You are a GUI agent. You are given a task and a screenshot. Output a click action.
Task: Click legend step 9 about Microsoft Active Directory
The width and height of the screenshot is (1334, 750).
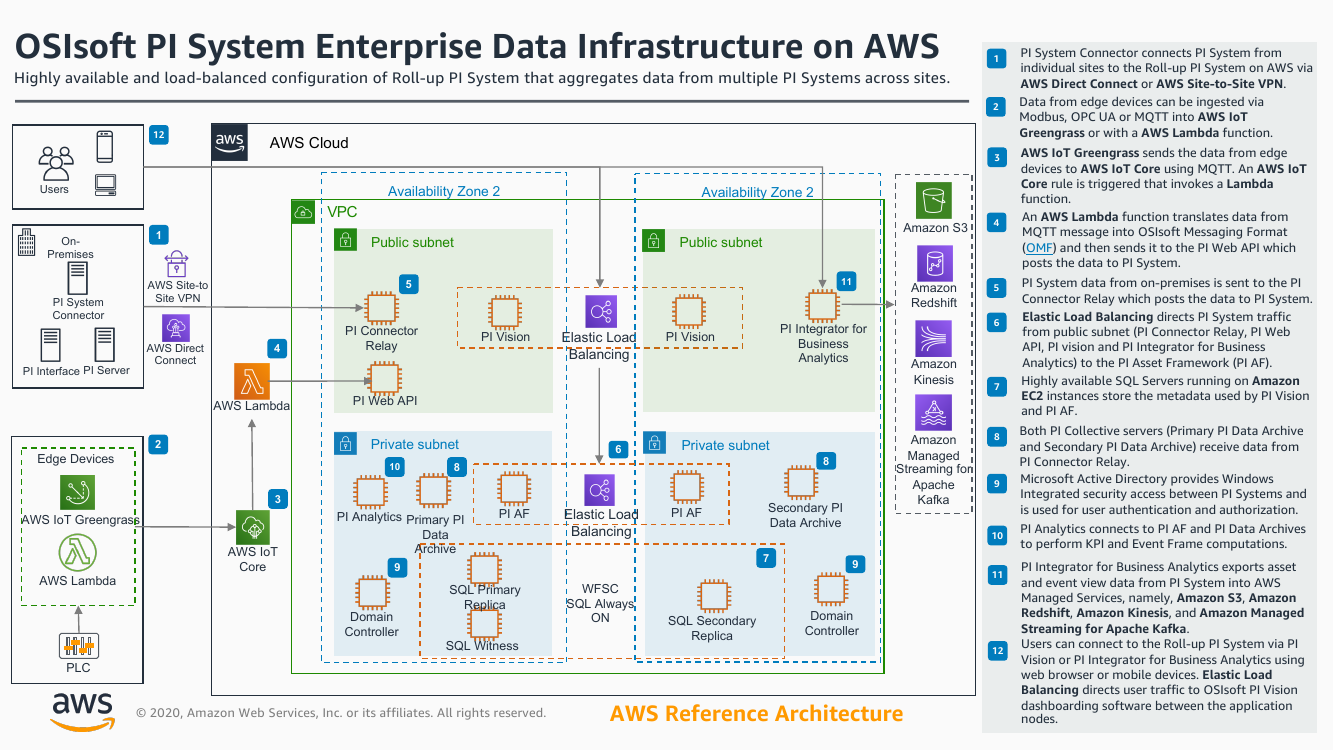pos(1164,494)
